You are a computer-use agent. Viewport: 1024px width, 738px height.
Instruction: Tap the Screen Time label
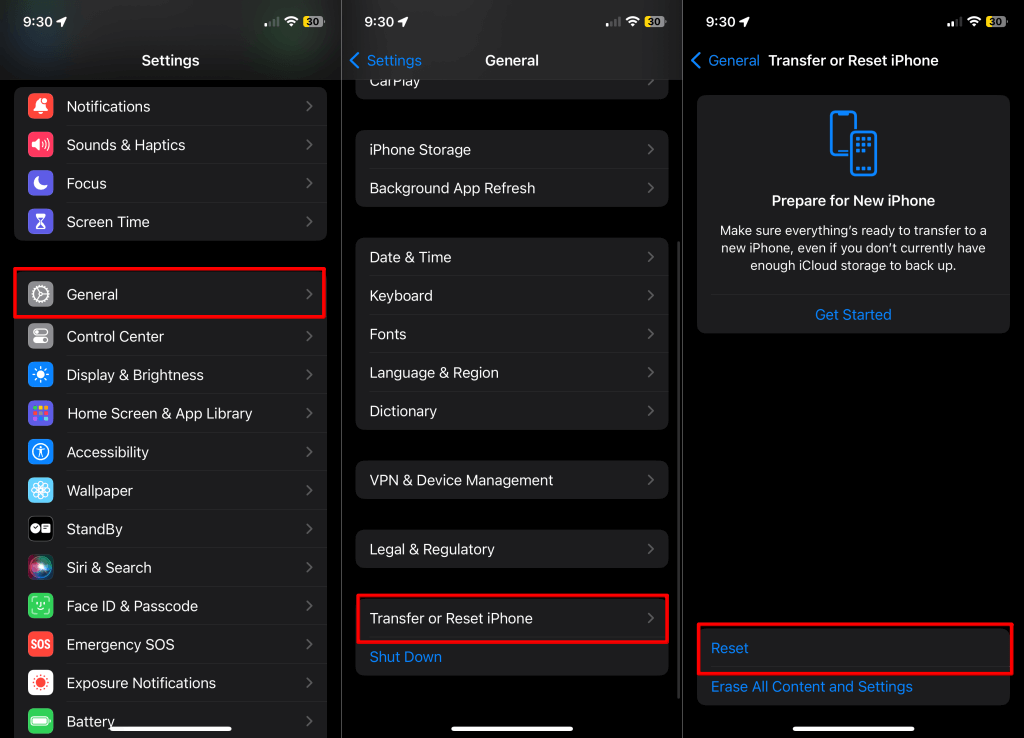[x=108, y=222]
